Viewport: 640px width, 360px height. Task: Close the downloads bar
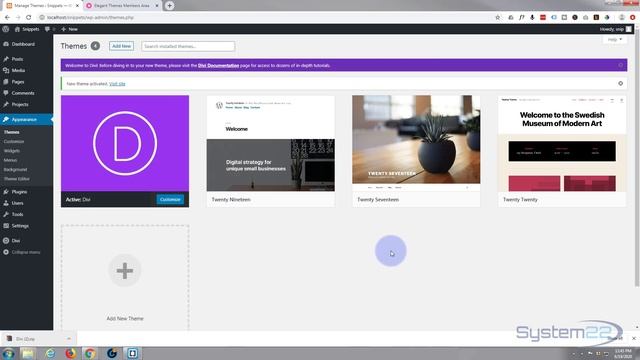[633, 338]
